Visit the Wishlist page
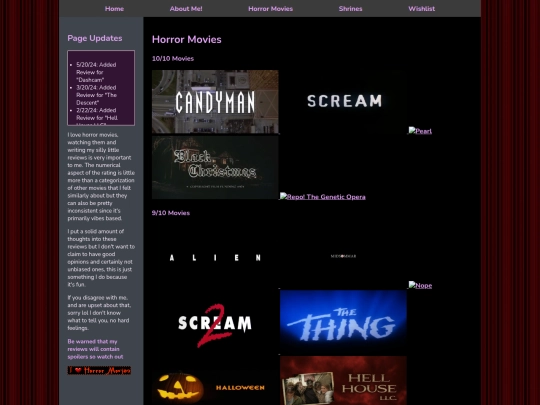The width and height of the screenshot is (540, 405). click(422, 9)
